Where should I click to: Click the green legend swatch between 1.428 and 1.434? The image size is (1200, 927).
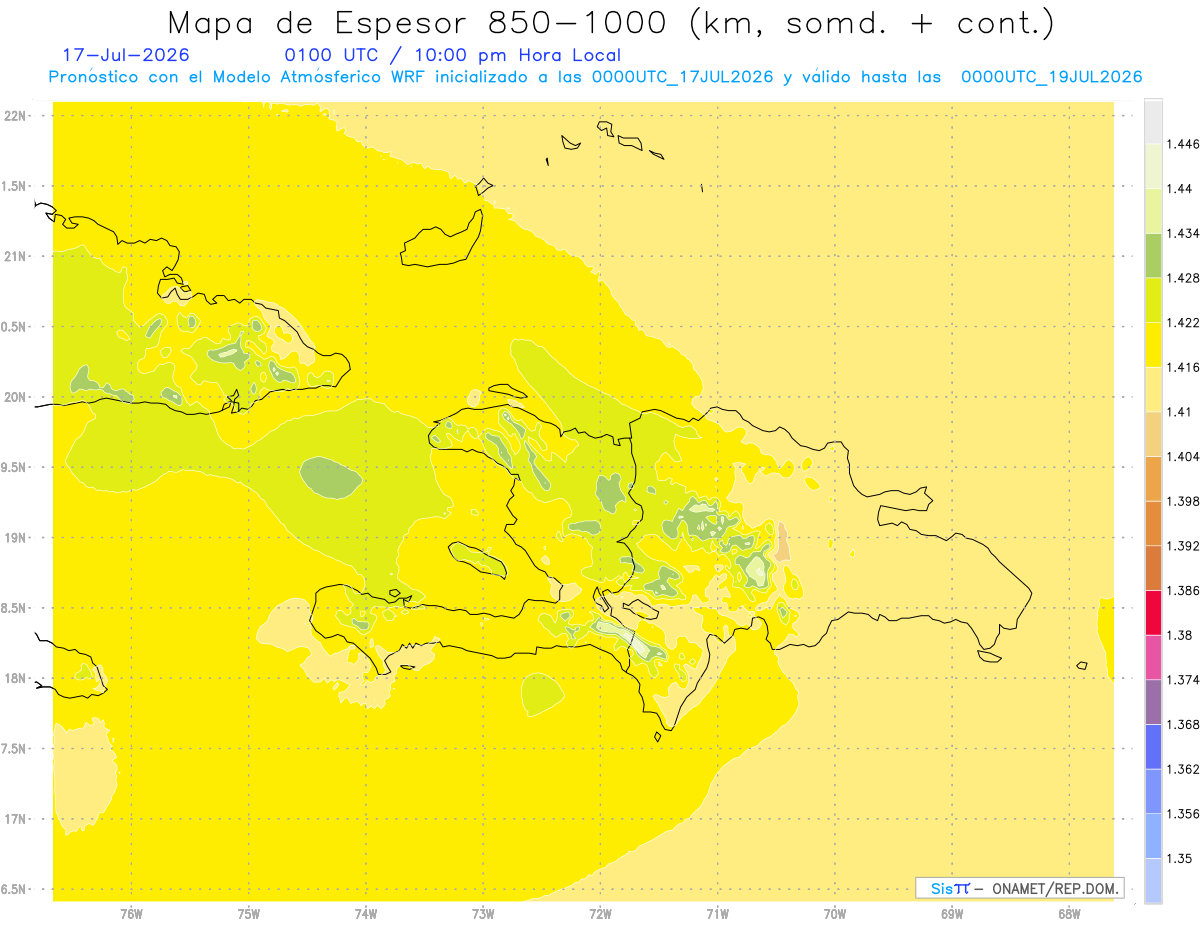[1153, 255]
